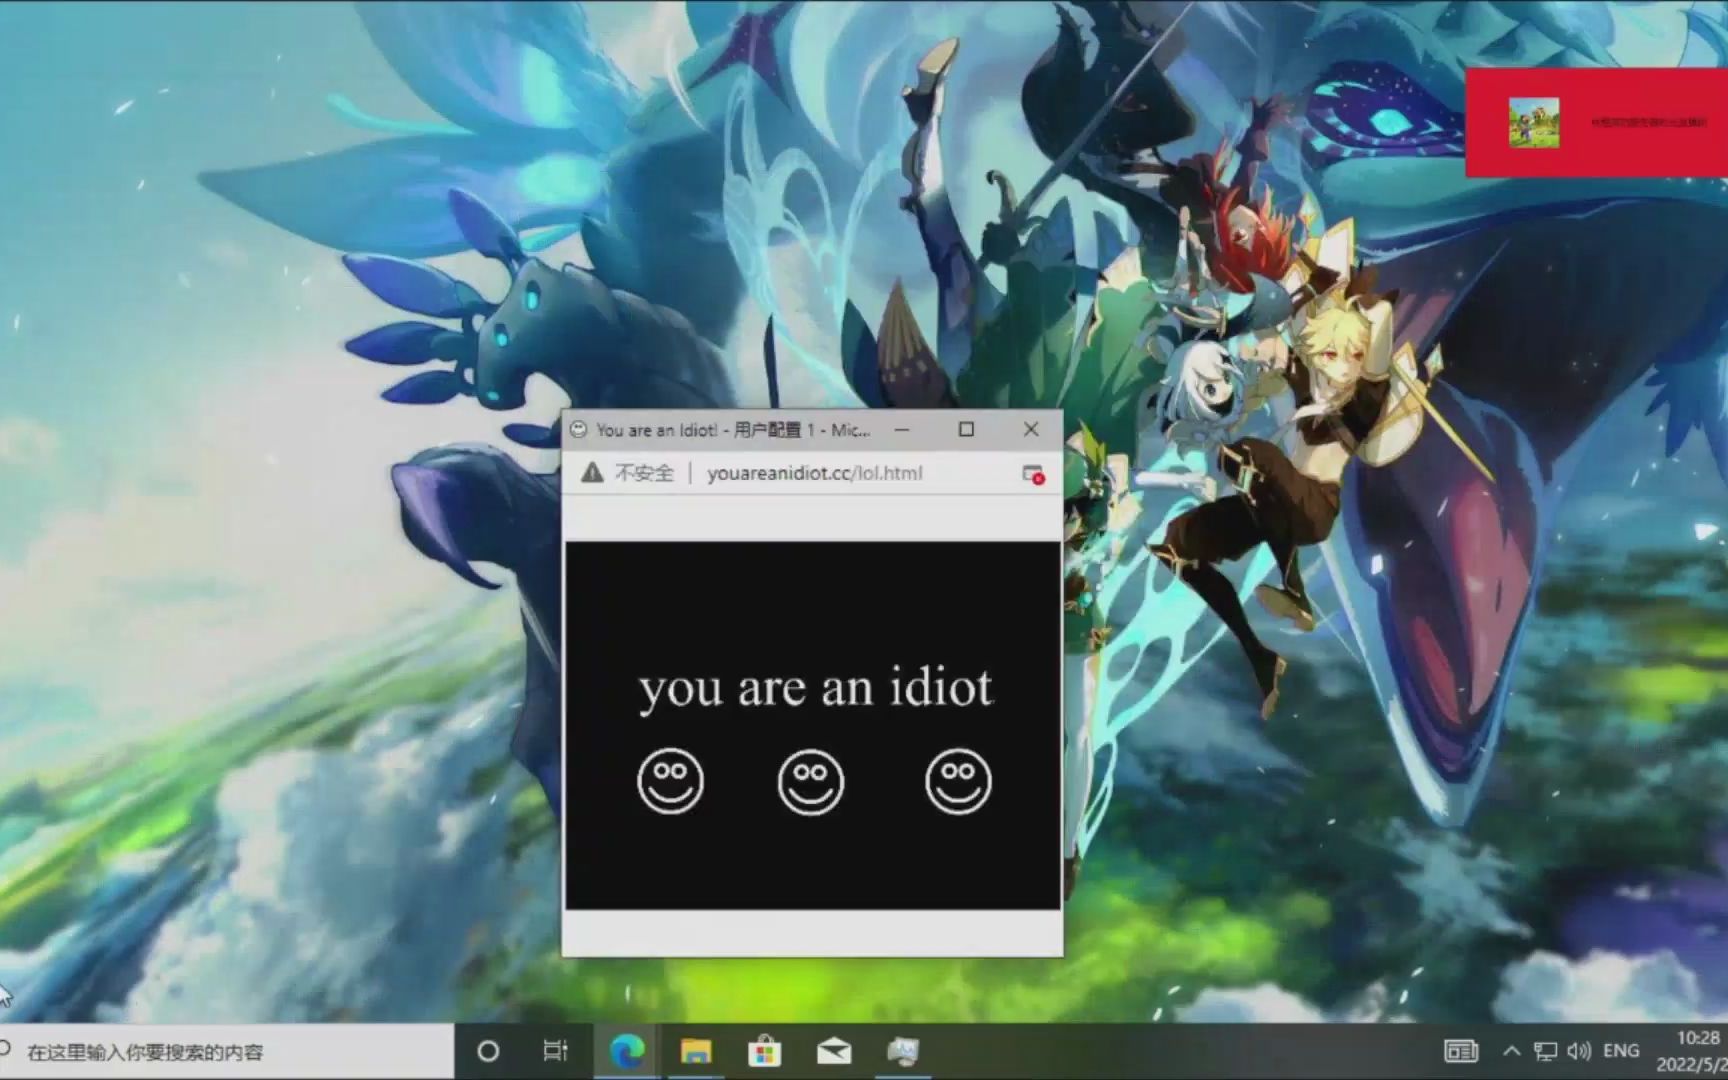Viewport: 1728px width, 1080px height.
Task: Open File Explorer from the taskbar
Action: (x=696, y=1051)
